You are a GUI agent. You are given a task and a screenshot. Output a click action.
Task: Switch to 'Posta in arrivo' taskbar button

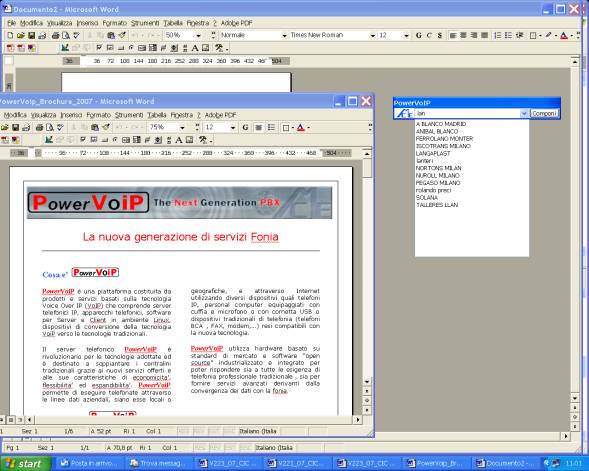tap(89, 463)
